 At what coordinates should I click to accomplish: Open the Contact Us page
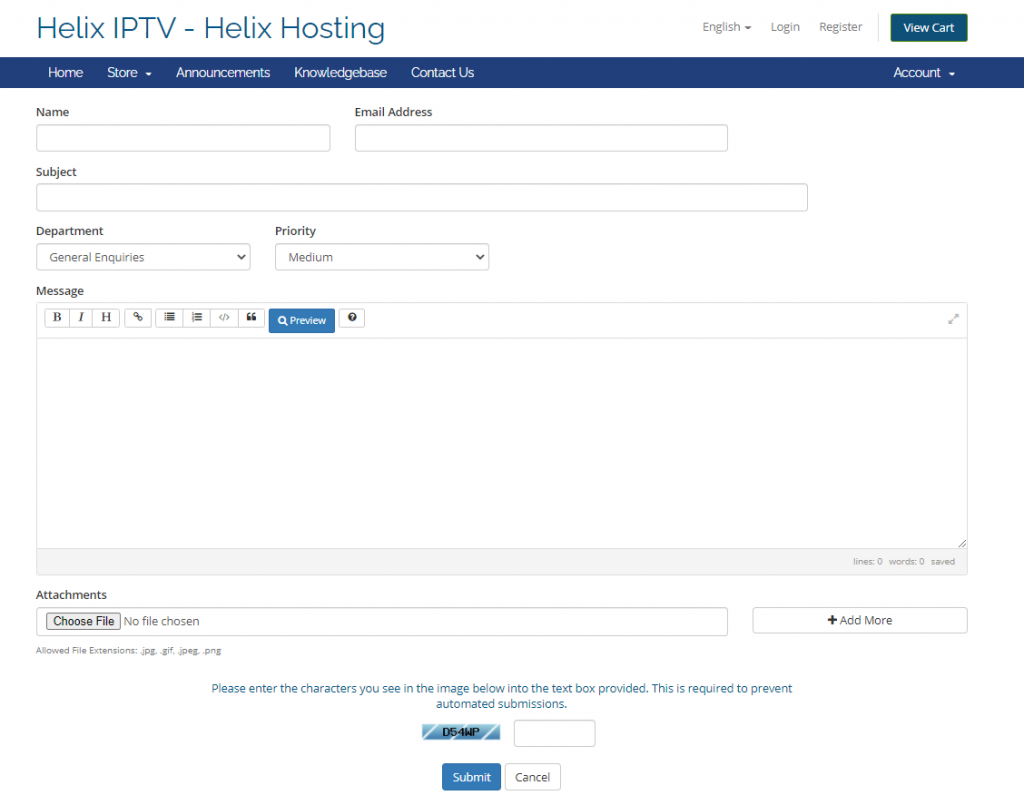pyautogui.click(x=442, y=72)
